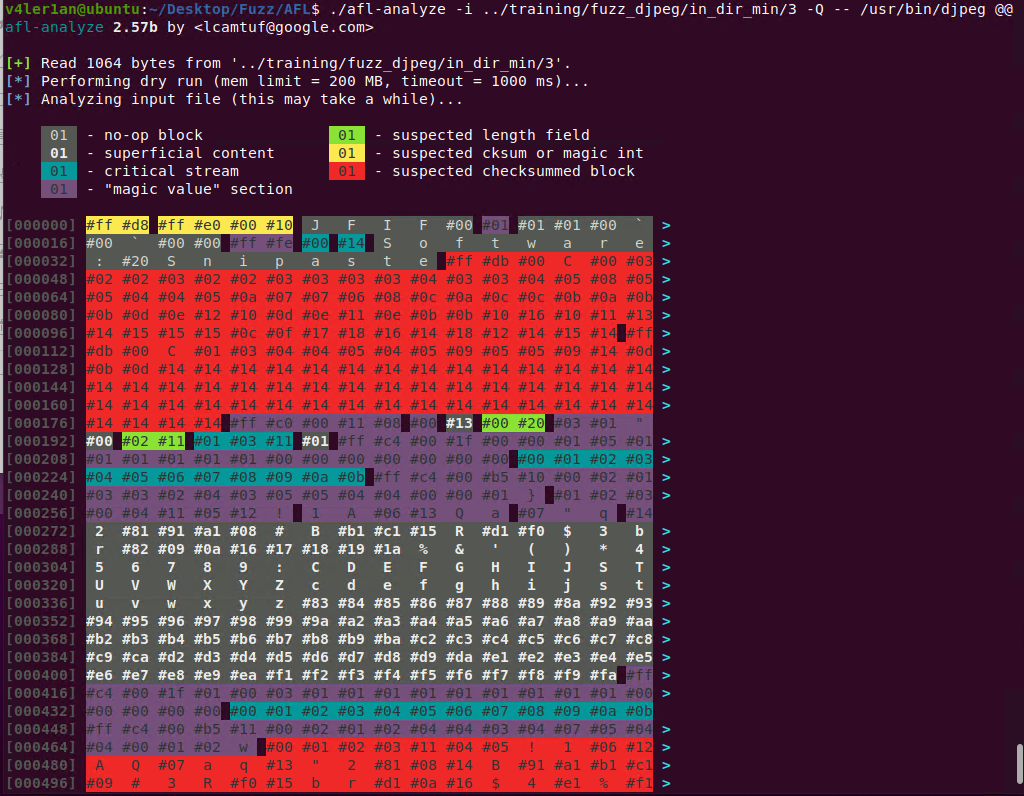Click the prompt text 'v4ler1an@ubuntu'

tap(72, 9)
